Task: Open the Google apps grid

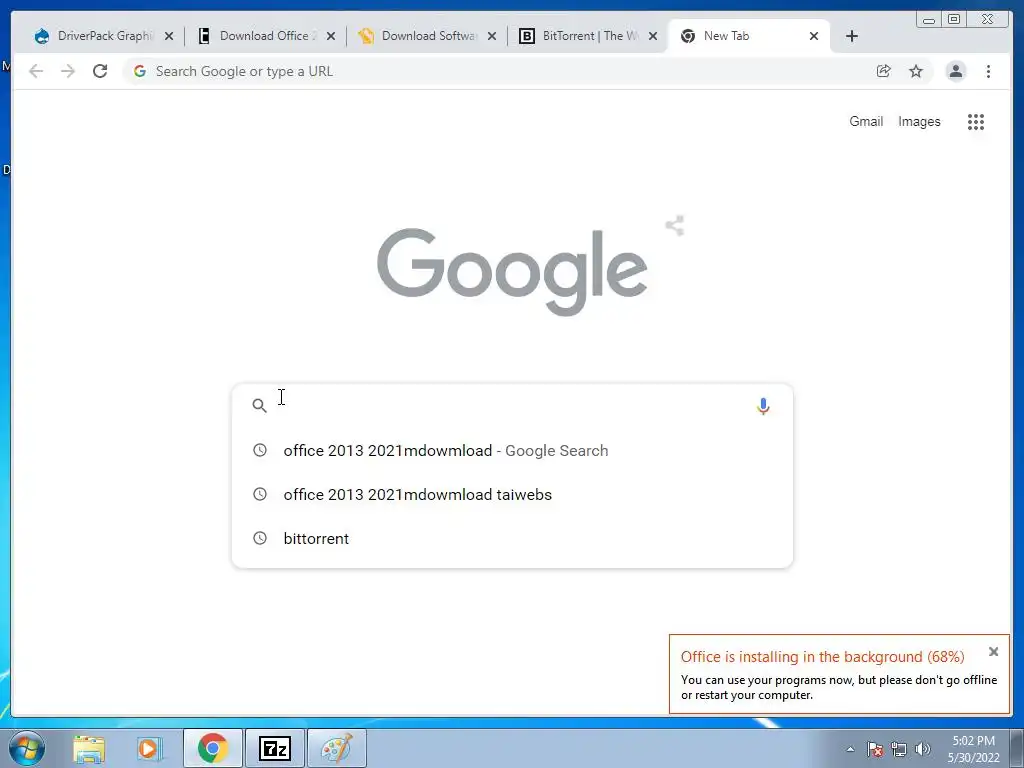Action: [976, 122]
